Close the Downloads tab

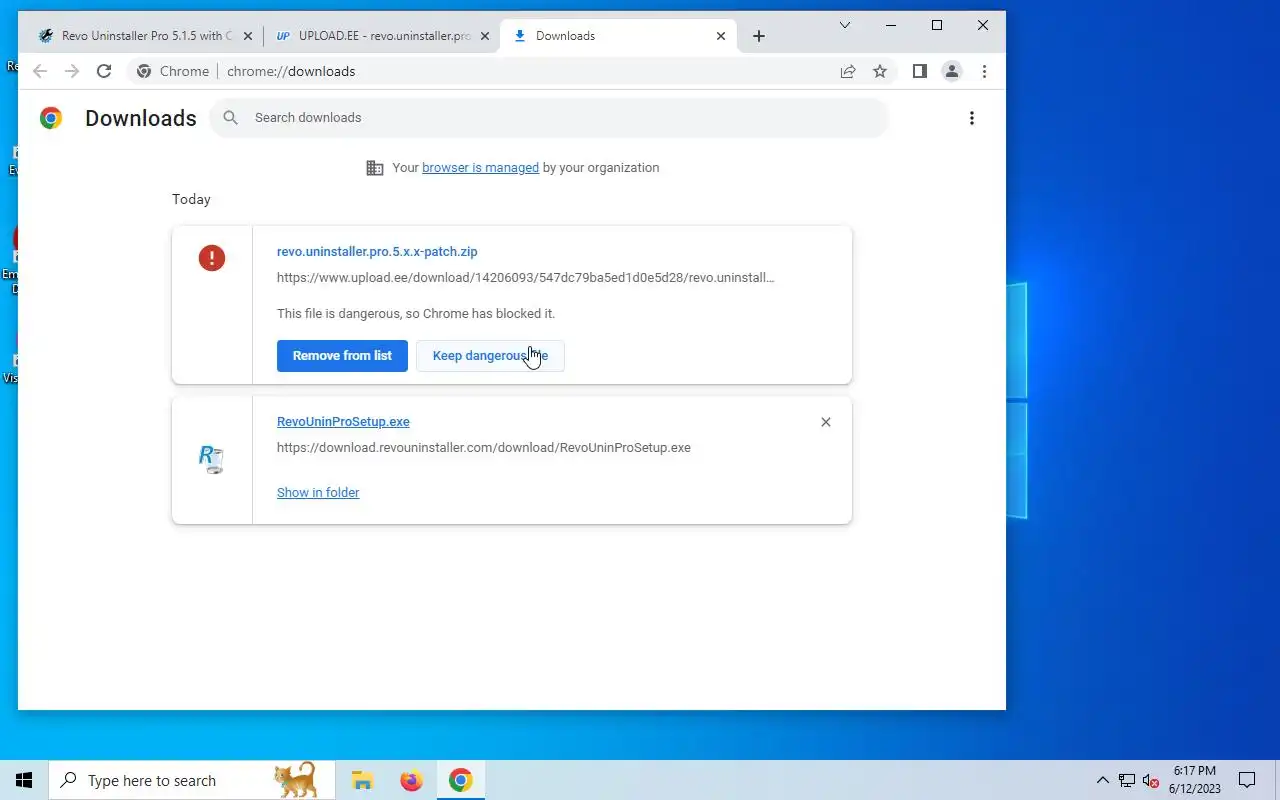click(x=721, y=36)
